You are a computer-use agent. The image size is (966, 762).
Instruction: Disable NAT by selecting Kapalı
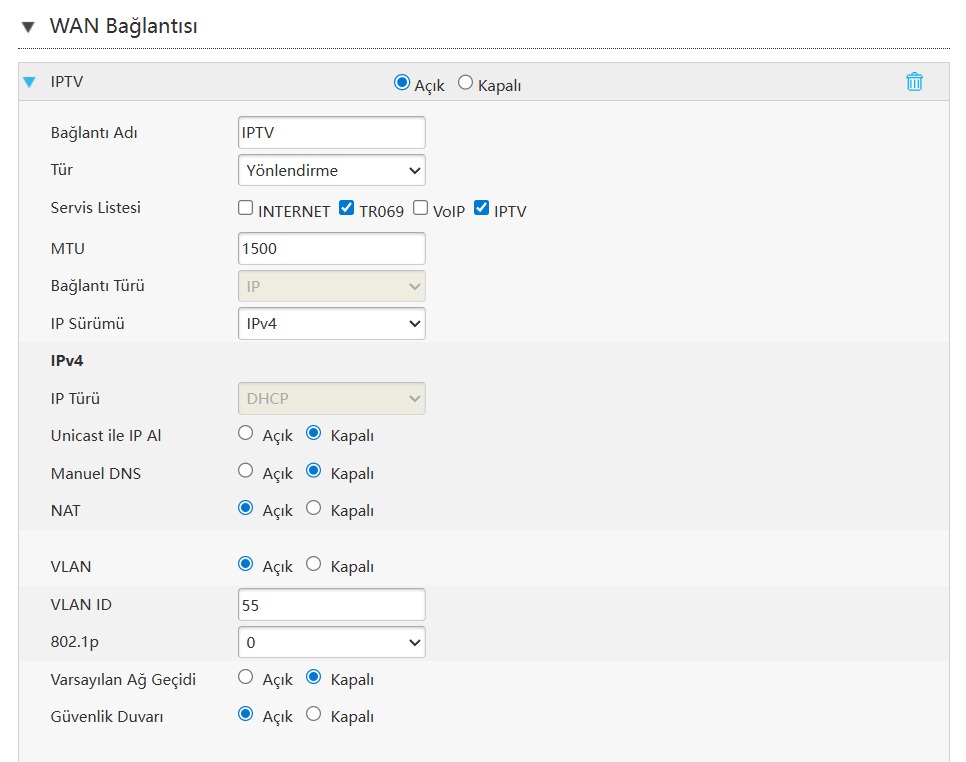(x=314, y=508)
